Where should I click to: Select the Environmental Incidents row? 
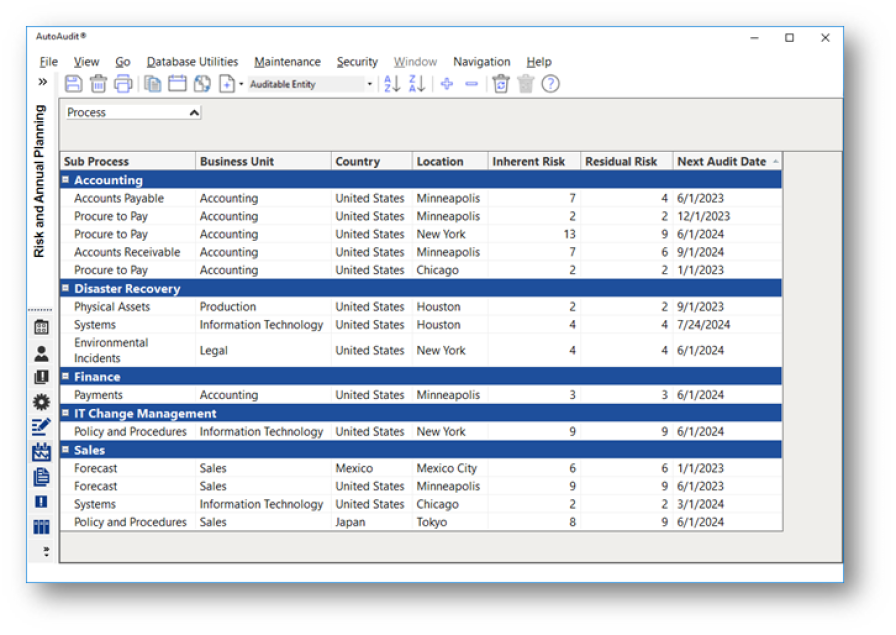coord(421,350)
